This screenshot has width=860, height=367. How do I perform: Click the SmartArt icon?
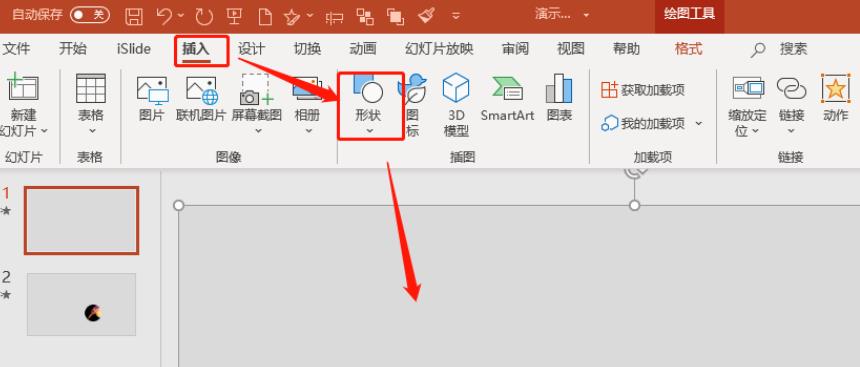click(x=507, y=89)
